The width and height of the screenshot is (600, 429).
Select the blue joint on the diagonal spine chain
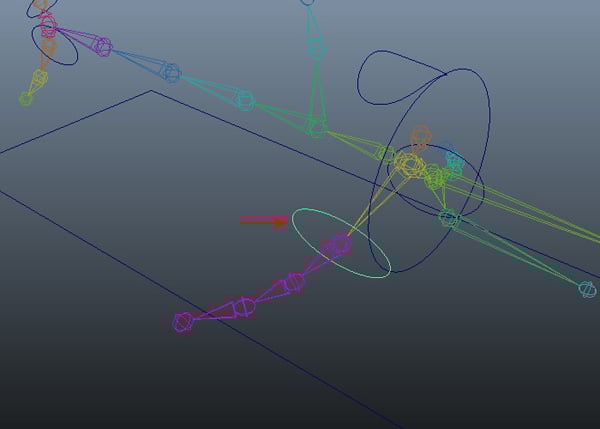point(170,72)
